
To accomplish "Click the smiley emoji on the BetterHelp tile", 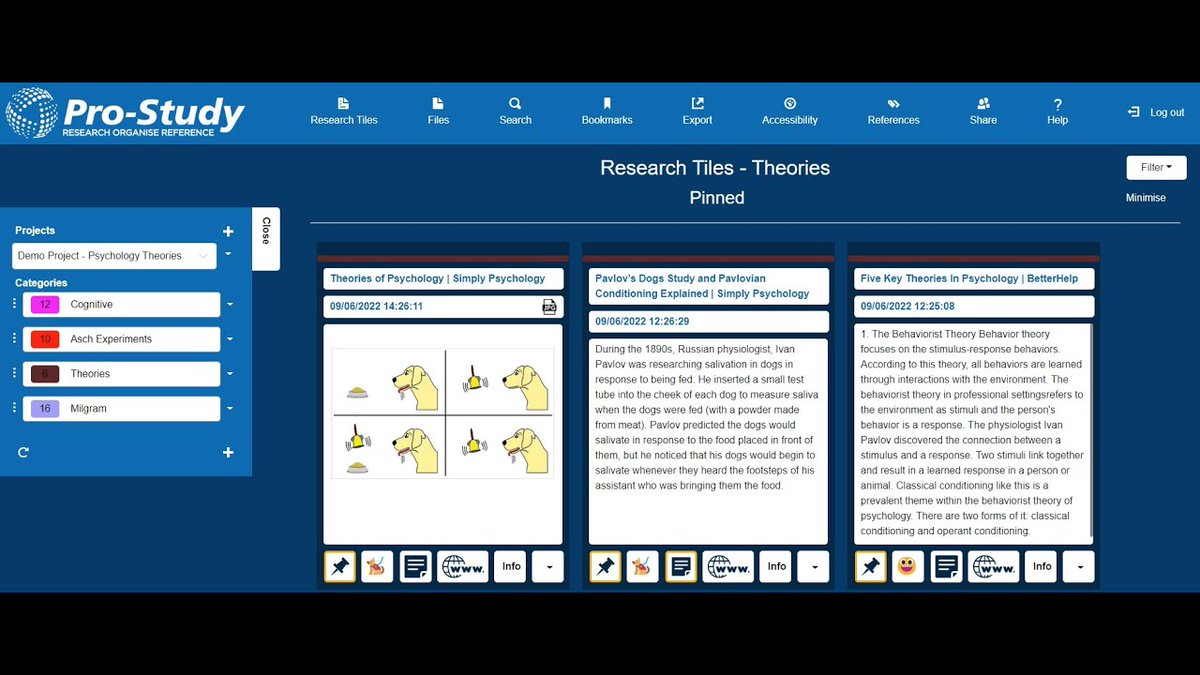I will point(908,566).
